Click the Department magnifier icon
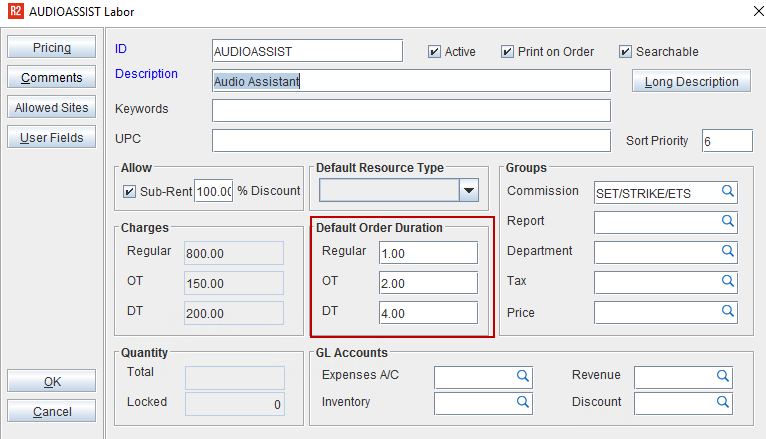 point(729,252)
